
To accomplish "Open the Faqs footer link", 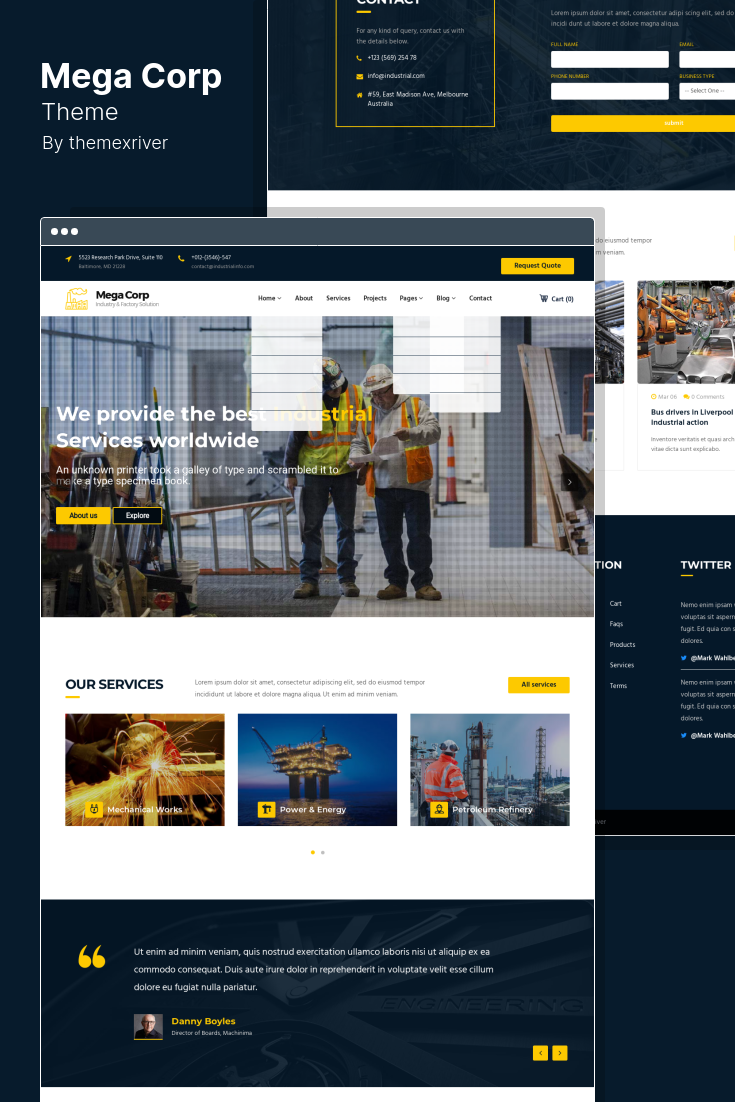I will (616, 624).
